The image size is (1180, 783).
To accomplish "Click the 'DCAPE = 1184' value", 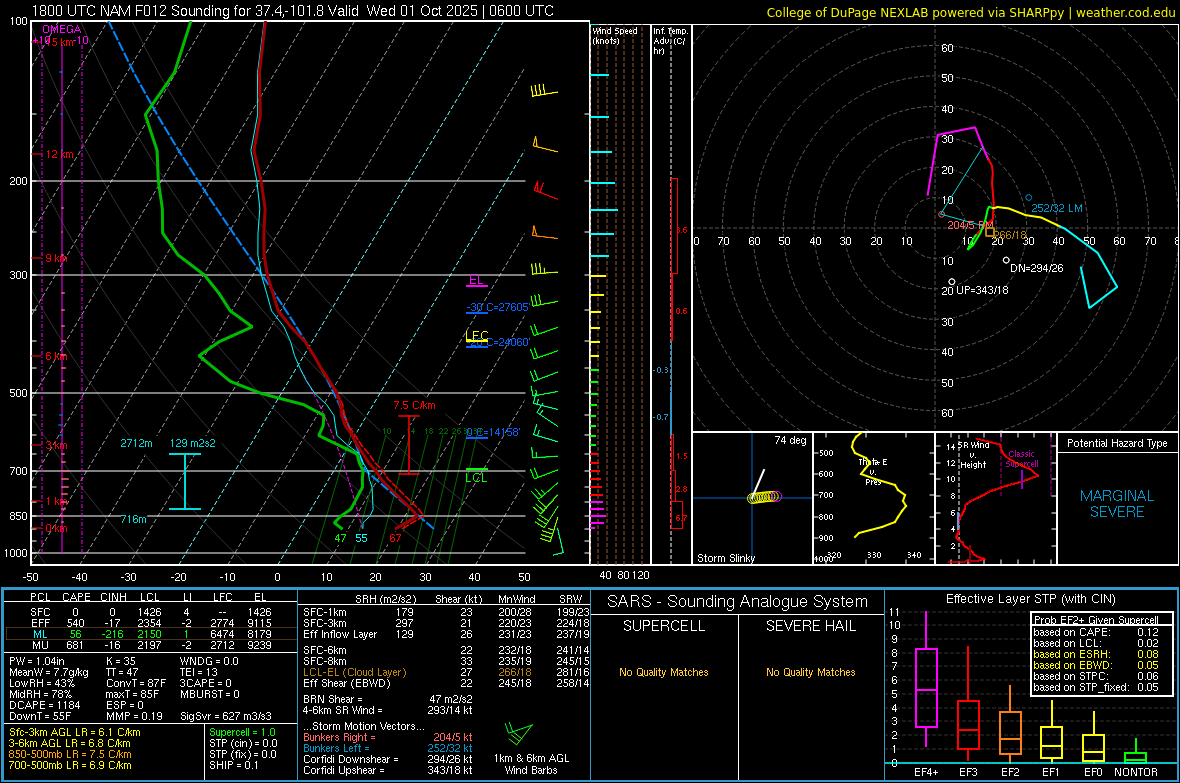I will [x=44, y=705].
